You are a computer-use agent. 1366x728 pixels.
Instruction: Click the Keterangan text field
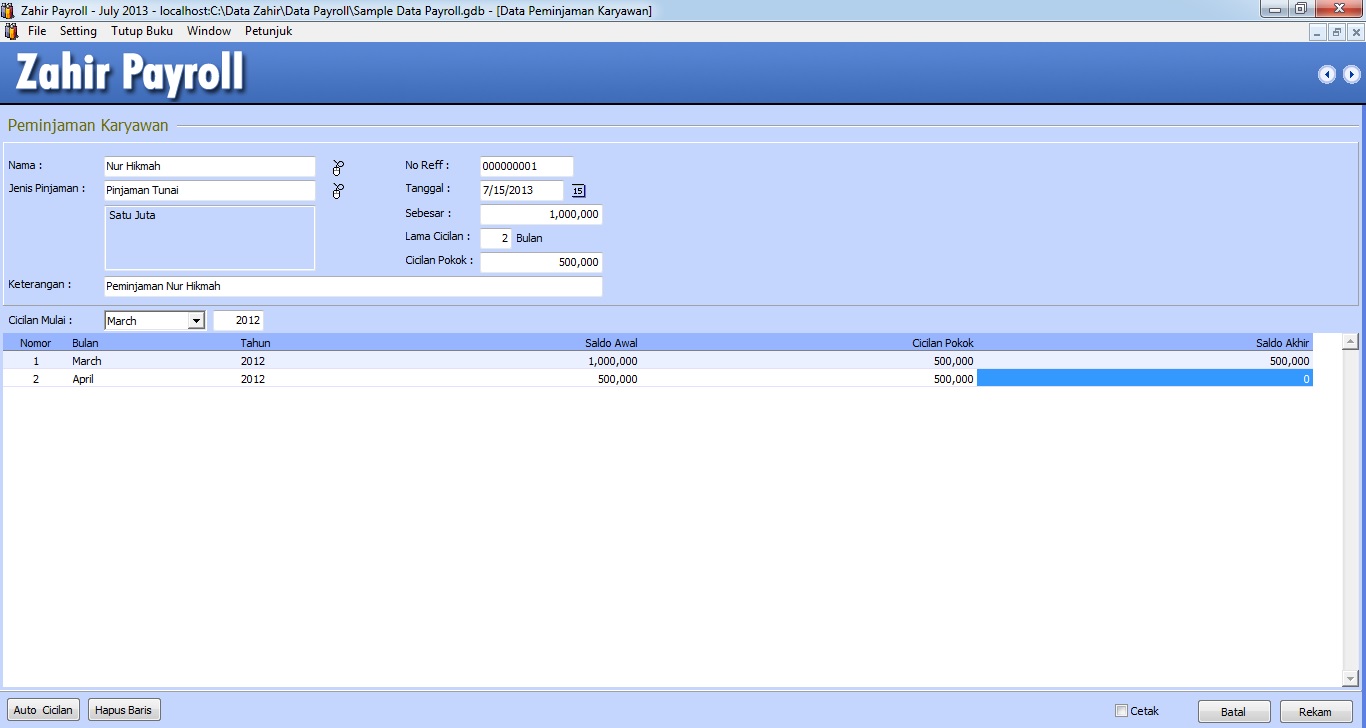click(353, 286)
